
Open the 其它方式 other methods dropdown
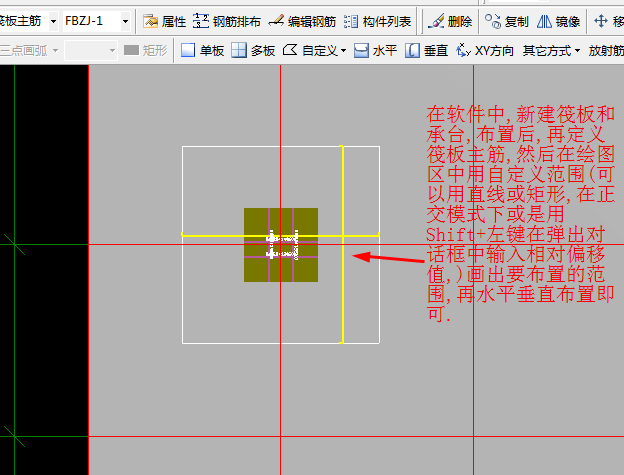click(551, 51)
